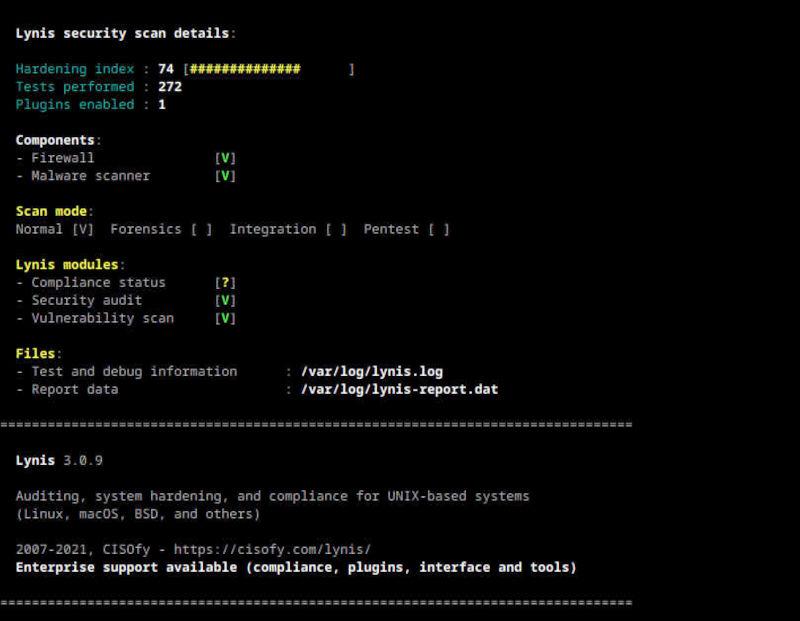This screenshot has width=800, height=621.
Task: Click the Malware scanner [V] status marker
Action: 226,176
